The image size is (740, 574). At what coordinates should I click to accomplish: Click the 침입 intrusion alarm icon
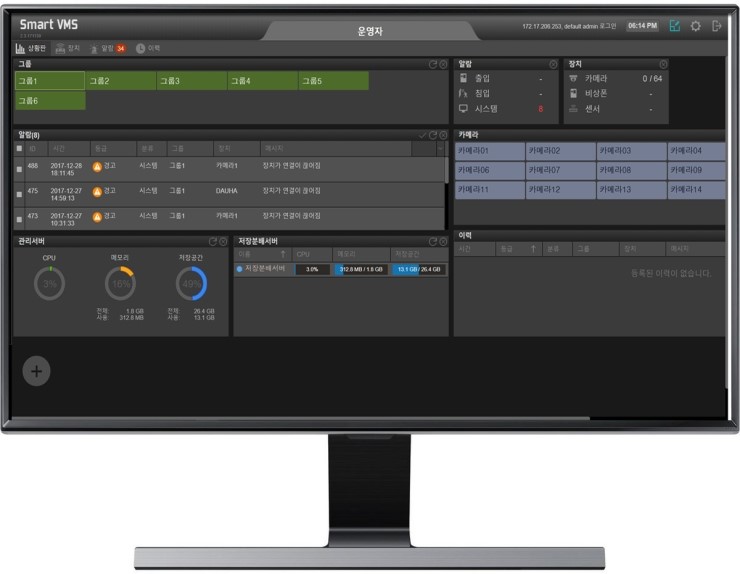pos(463,93)
